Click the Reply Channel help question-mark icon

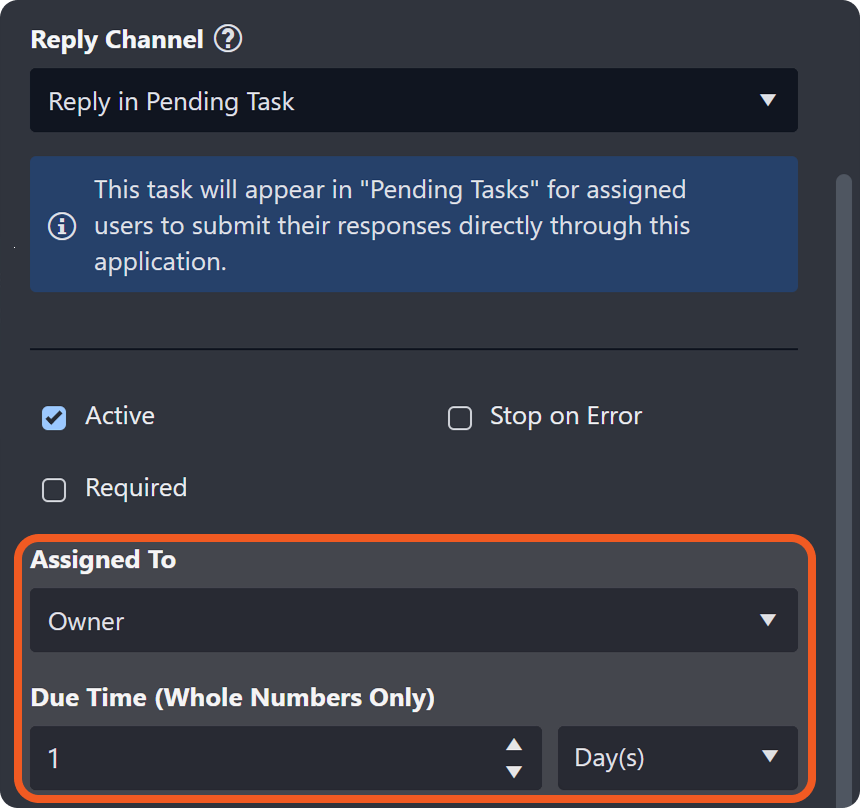click(230, 40)
